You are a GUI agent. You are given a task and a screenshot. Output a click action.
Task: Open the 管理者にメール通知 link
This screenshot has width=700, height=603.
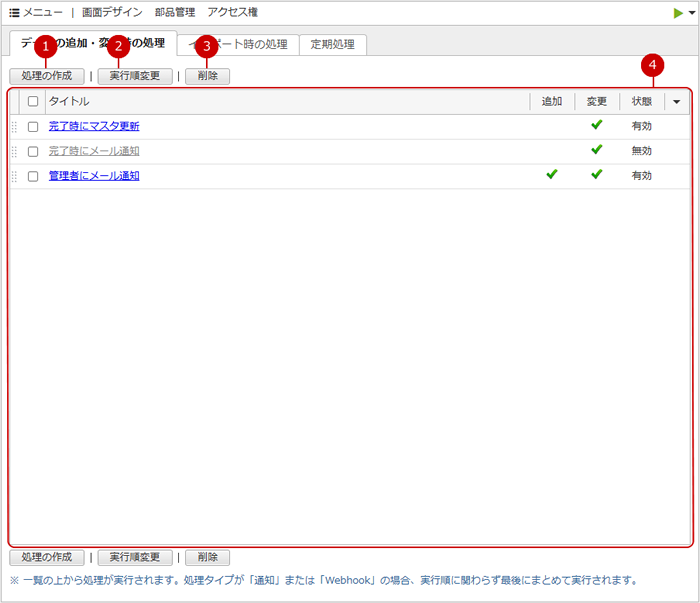point(94,176)
